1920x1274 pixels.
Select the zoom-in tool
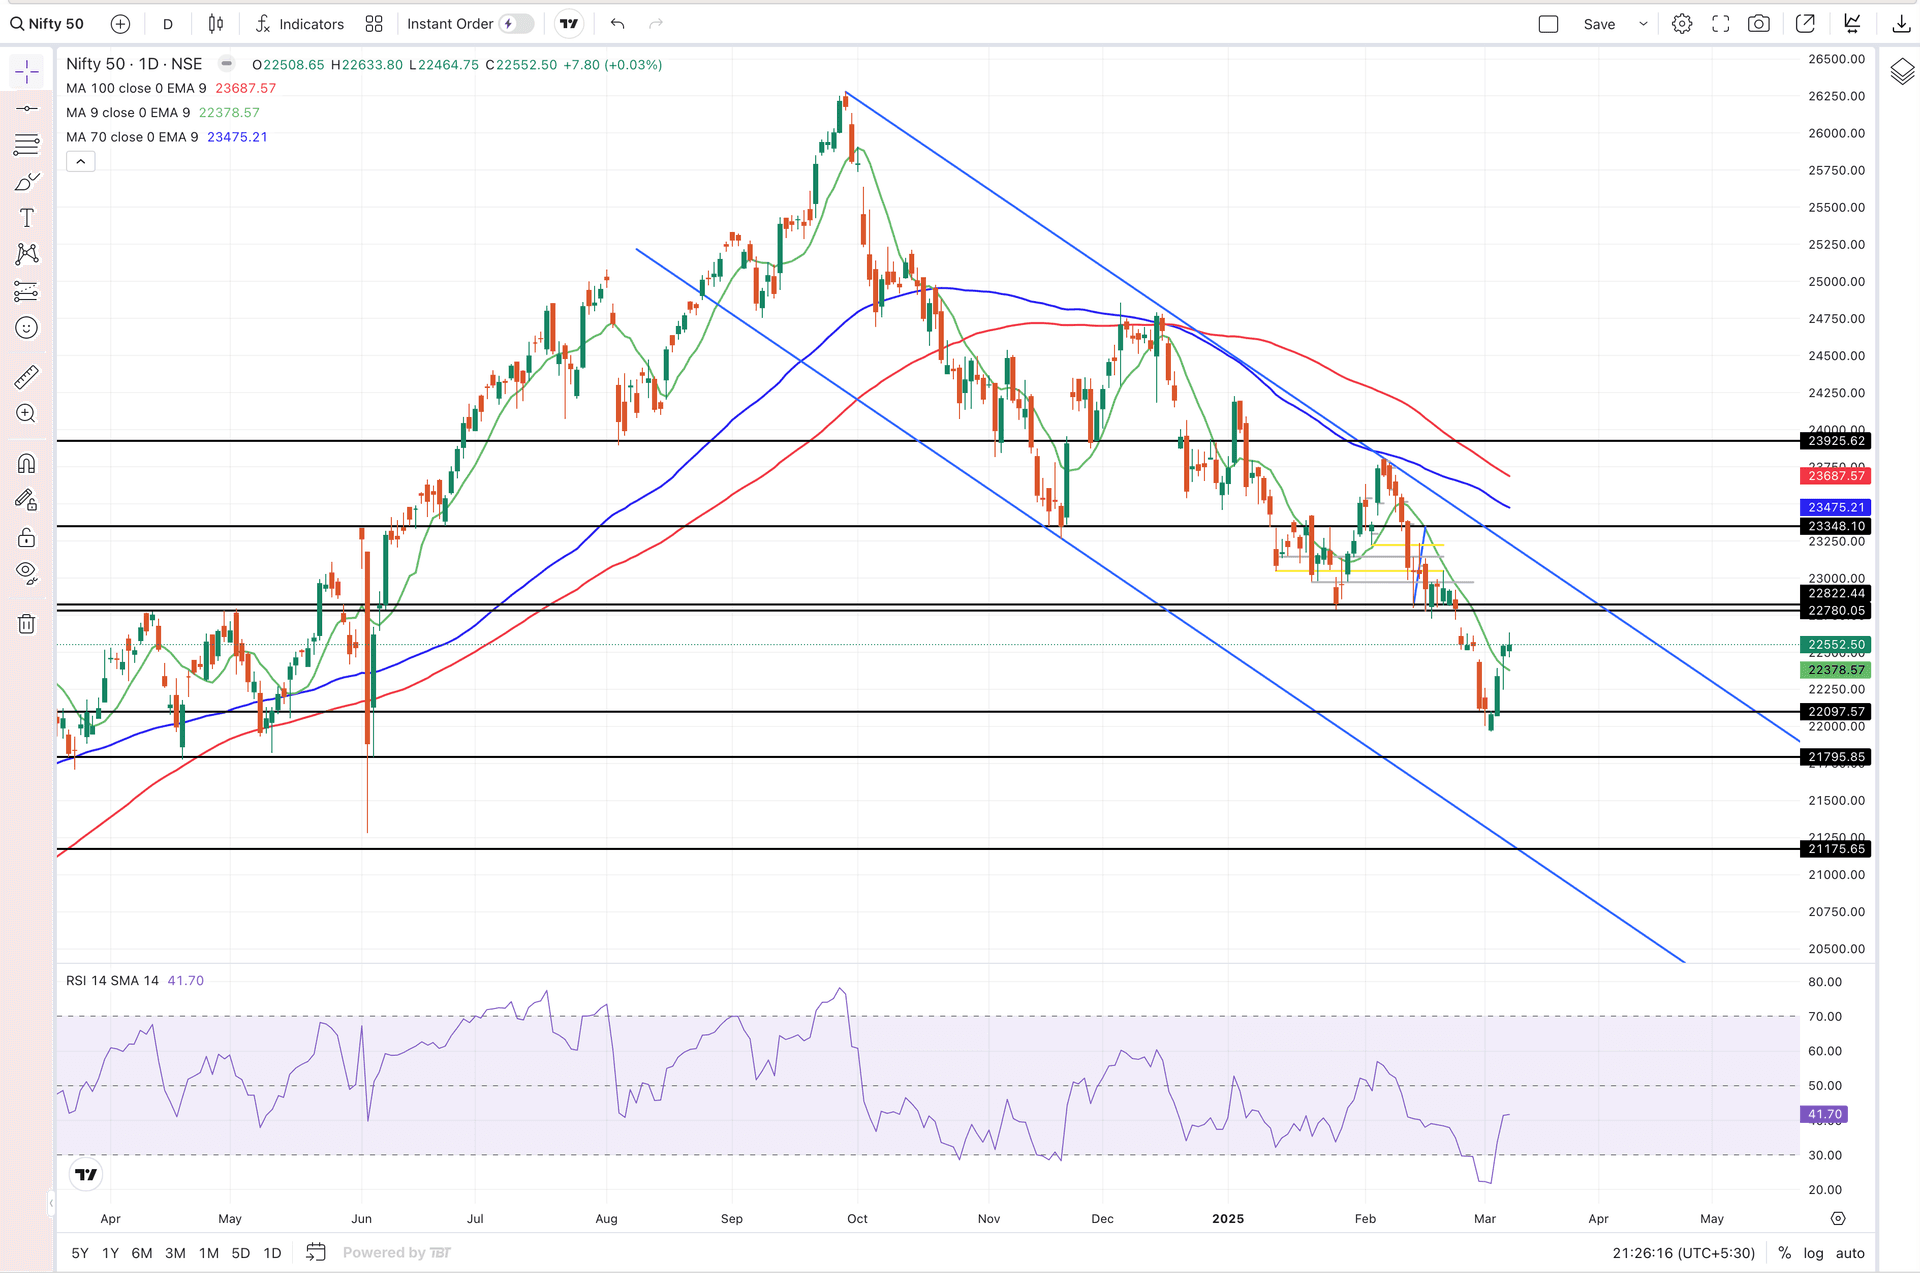pos(27,414)
